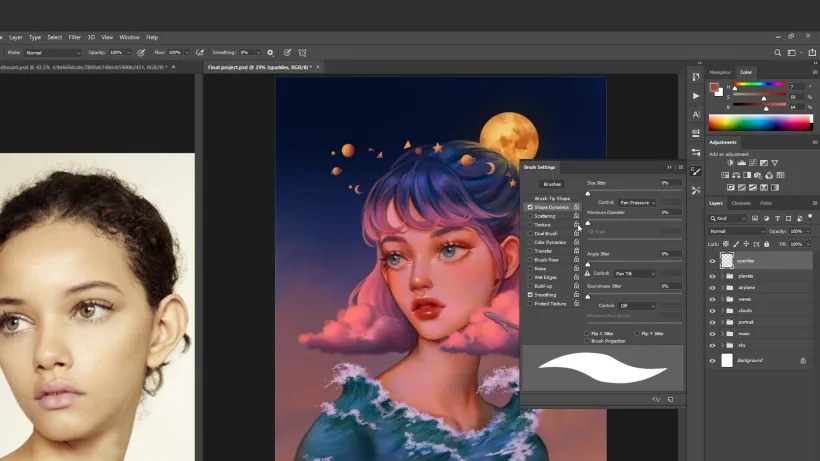Click lock icon beside Scattering

coord(576,216)
